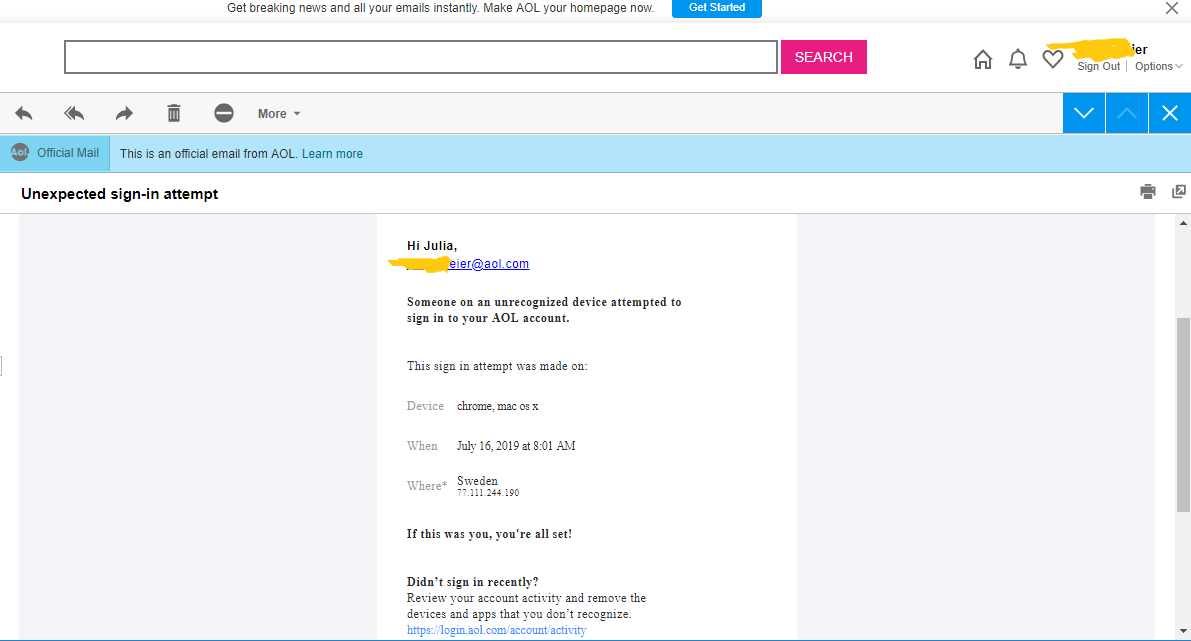Viewport: 1191px width, 641px height.
Task: Click the Sign Out link
Action: click(x=1098, y=66)
